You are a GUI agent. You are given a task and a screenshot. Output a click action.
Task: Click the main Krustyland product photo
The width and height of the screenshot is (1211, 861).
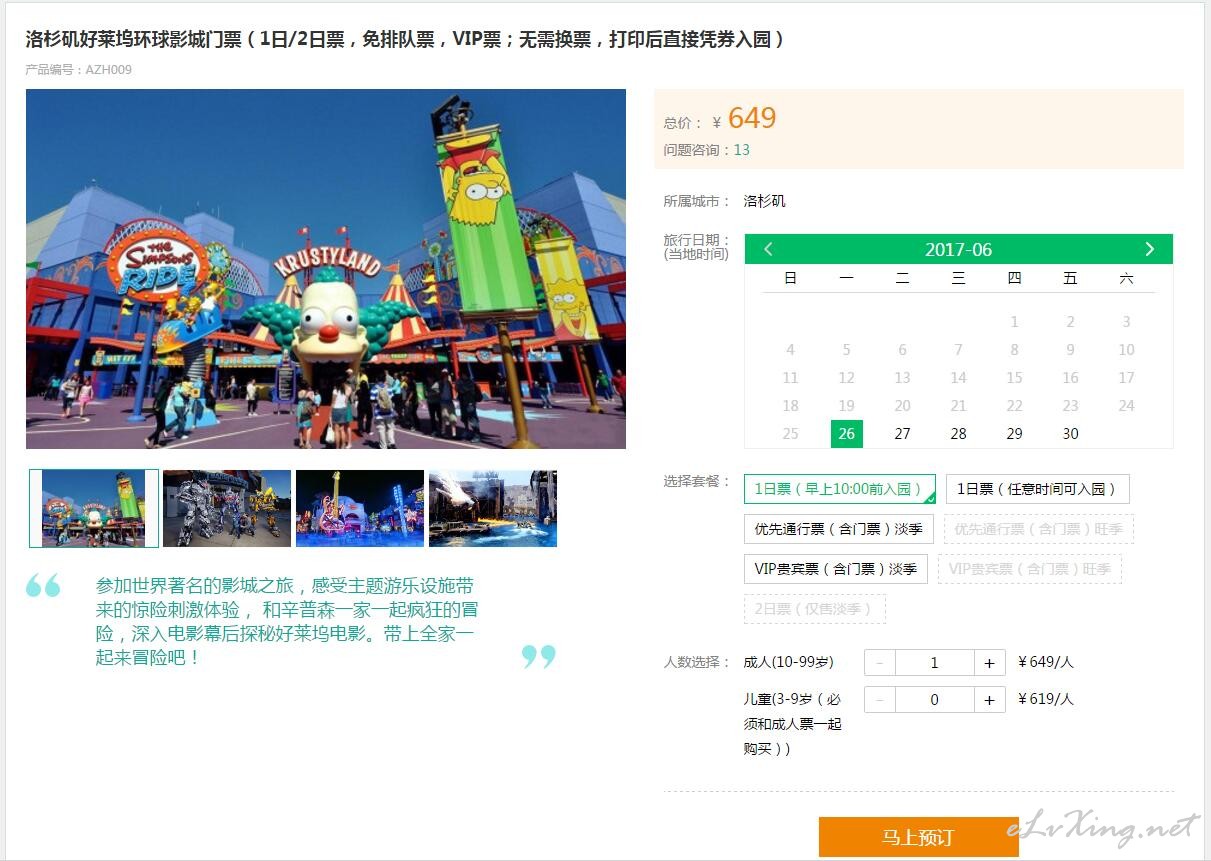(326, 269)
